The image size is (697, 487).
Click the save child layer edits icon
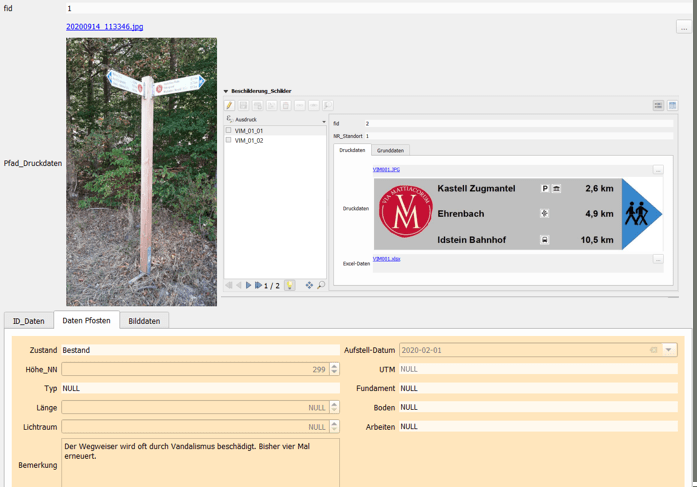coord(244,105)
